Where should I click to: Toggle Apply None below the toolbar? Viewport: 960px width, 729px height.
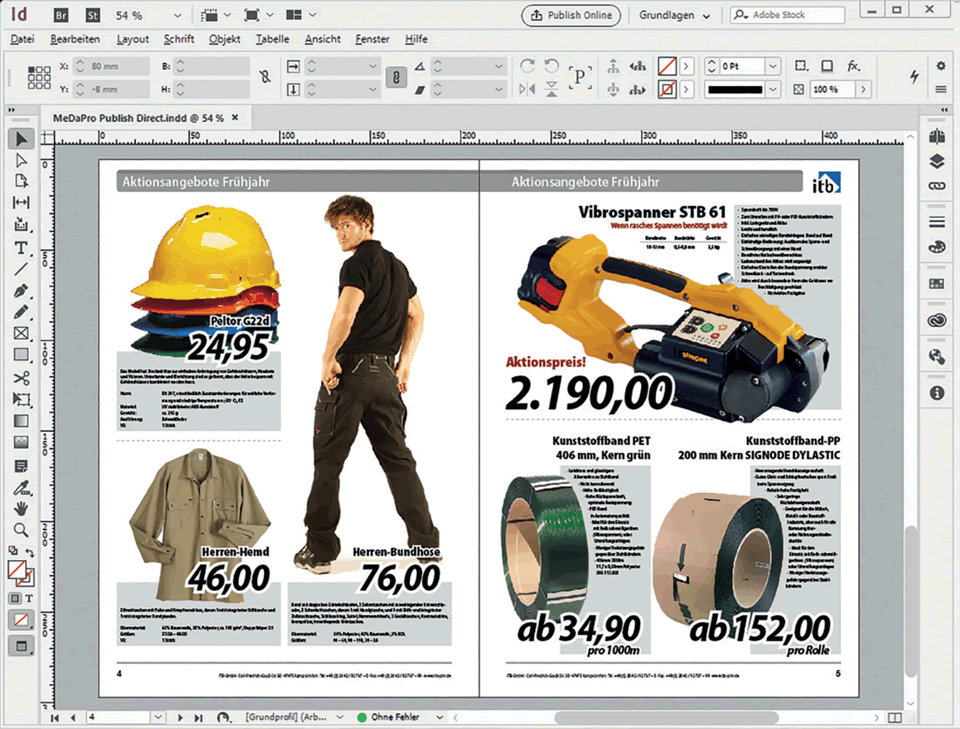pos(21,620)
